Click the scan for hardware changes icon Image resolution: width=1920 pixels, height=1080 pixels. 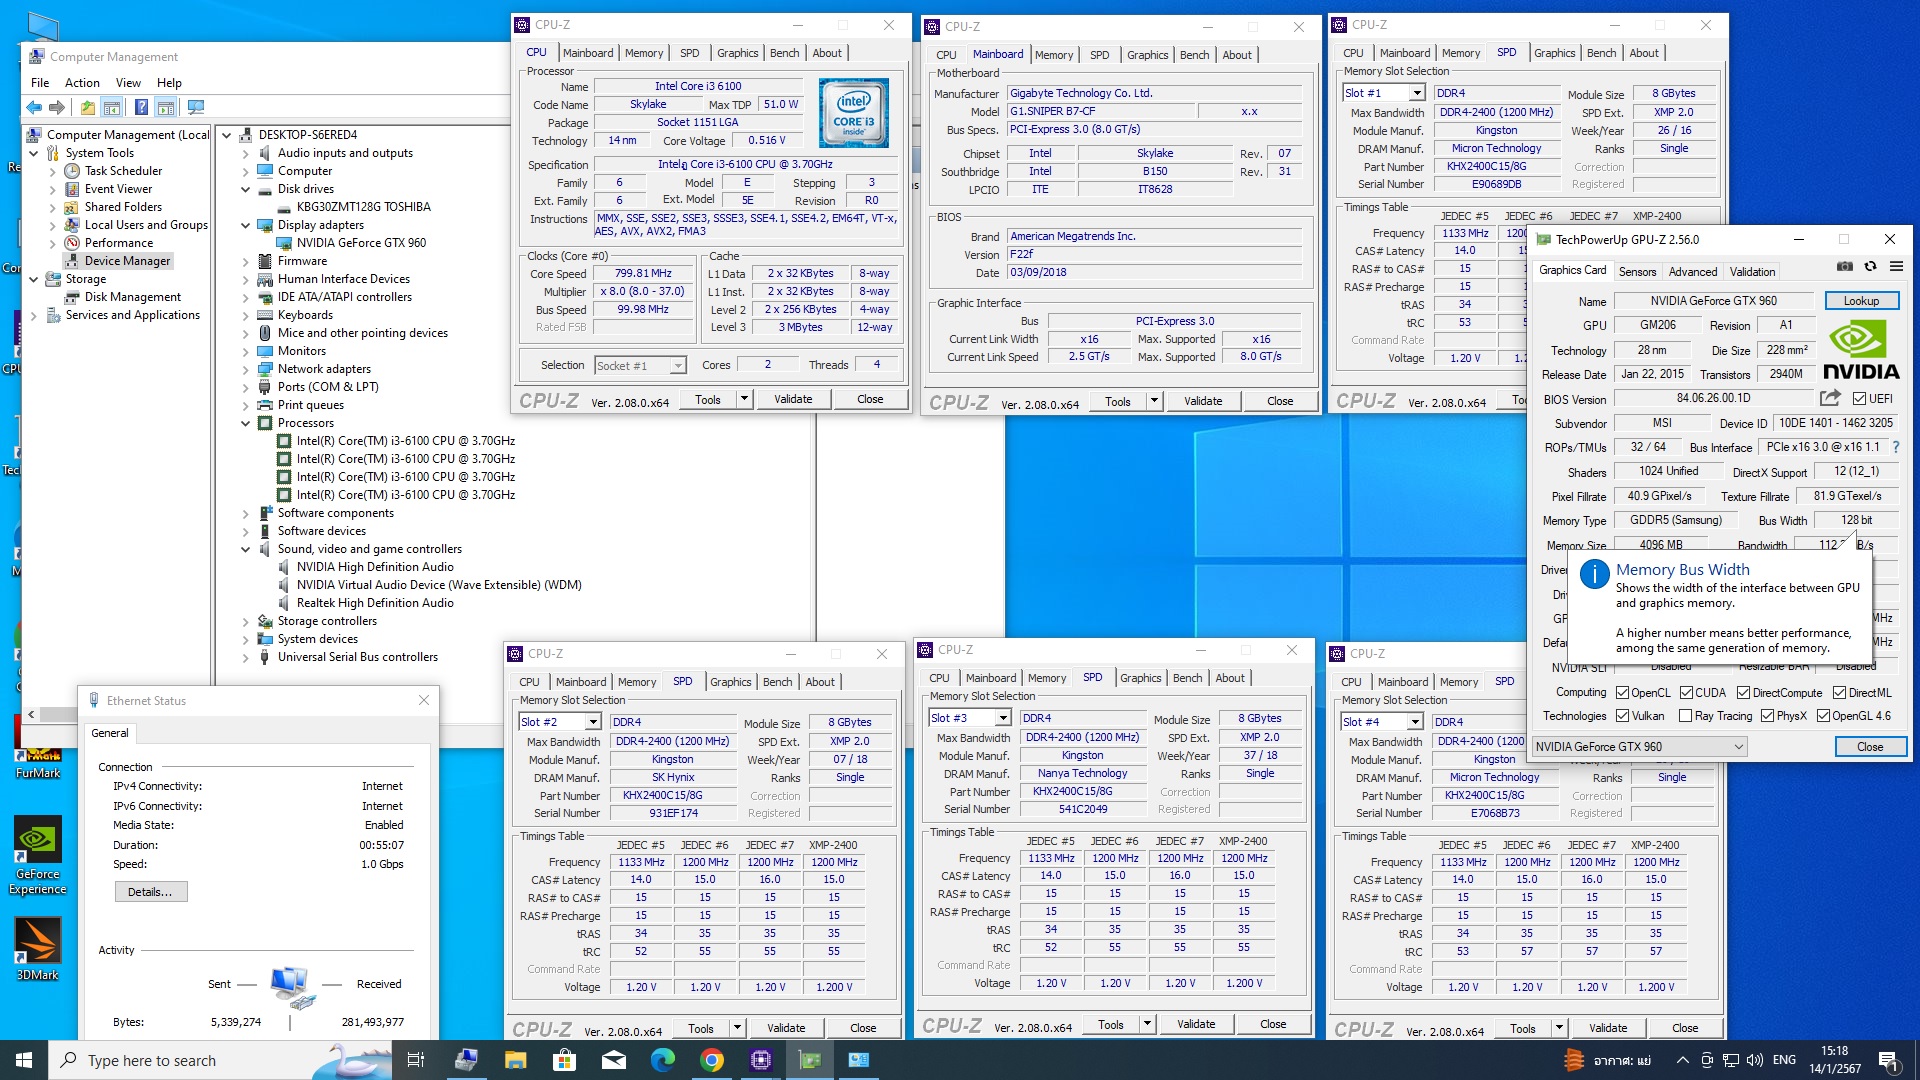coord(196,107)
